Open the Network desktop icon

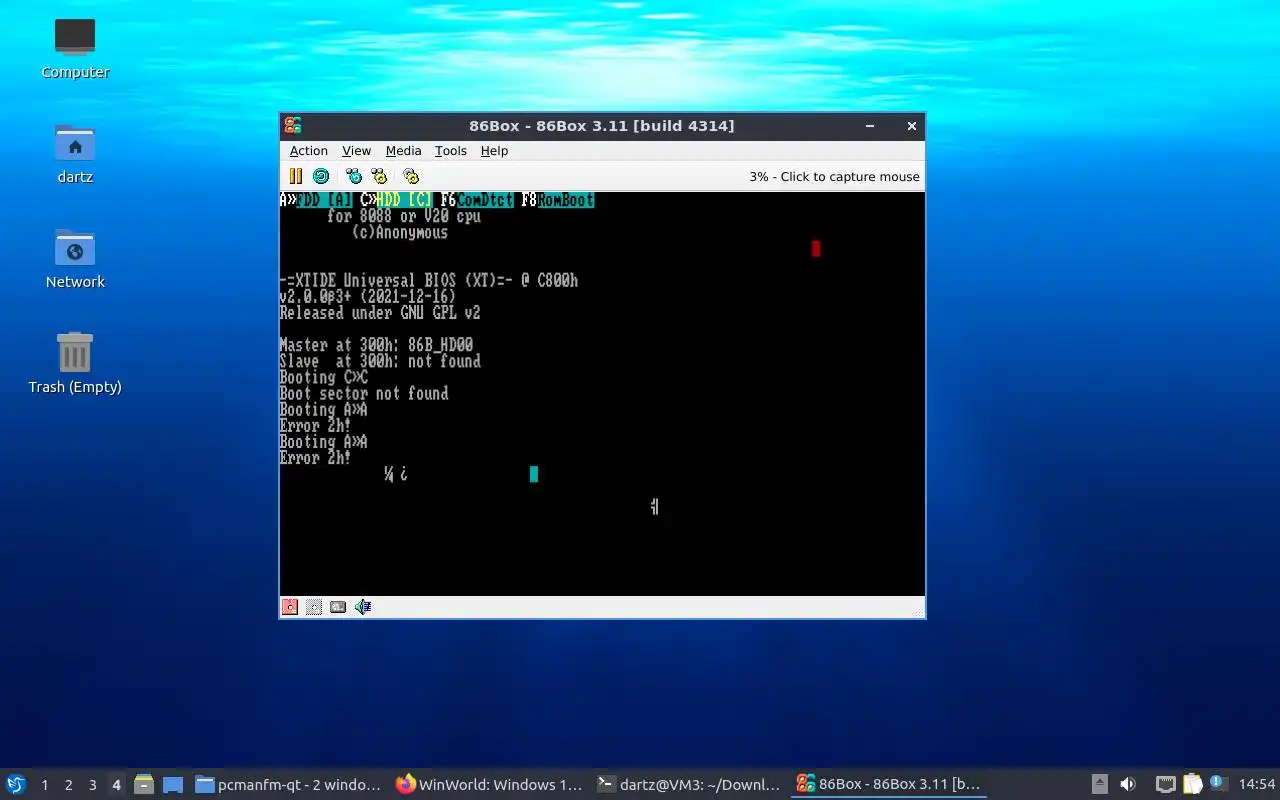tap(75, 258)
